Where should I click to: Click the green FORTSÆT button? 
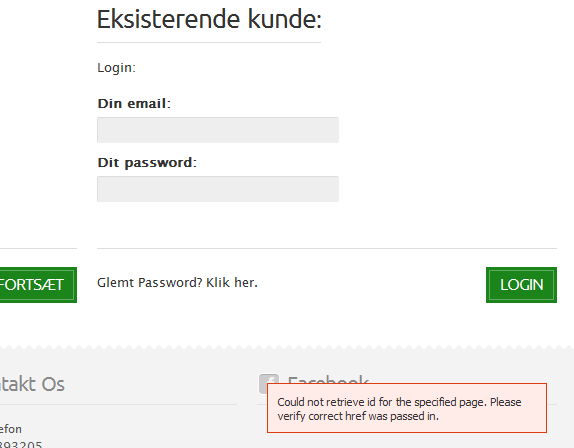(x=38, y=285)
